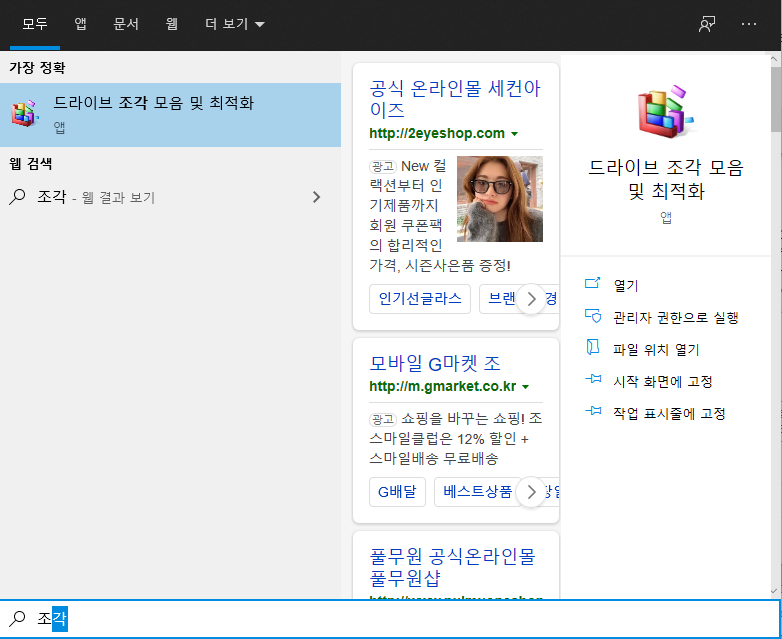This screenshot has width=782, height=639.
Task: Switch to the 문서 tab
Action: click(126, 24)
